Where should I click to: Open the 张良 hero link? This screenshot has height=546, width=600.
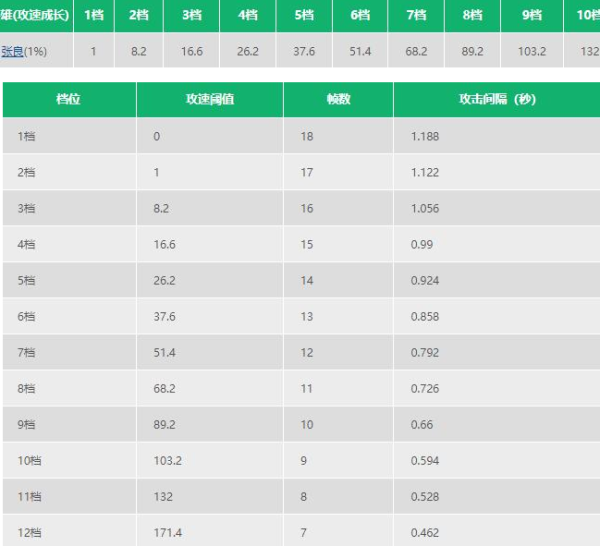pyautogui.click(x=12, y=51)
